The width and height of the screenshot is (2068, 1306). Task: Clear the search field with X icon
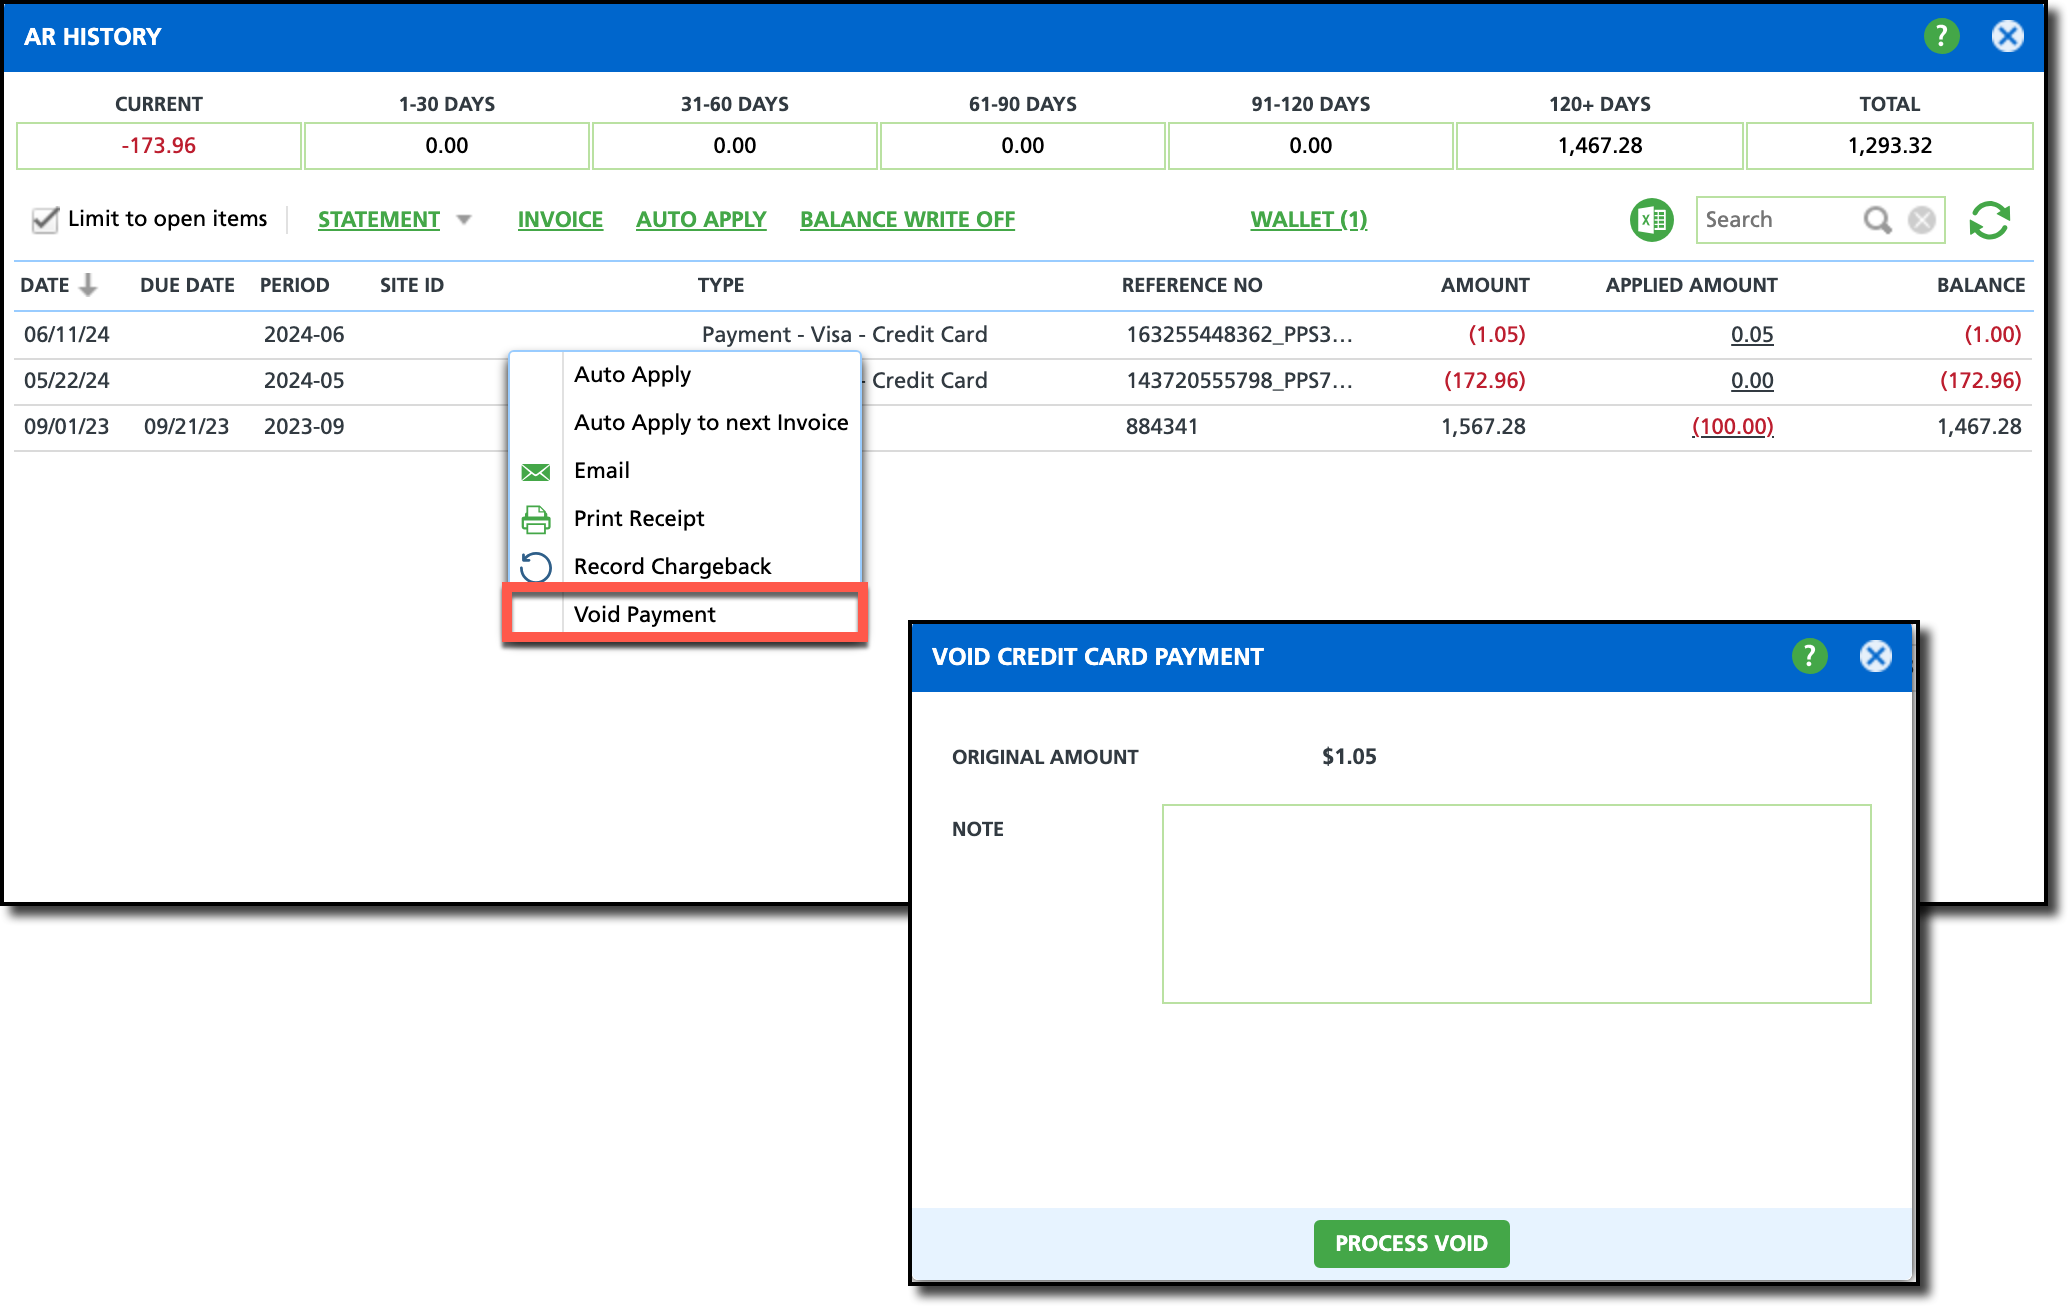click(1921, 220)
